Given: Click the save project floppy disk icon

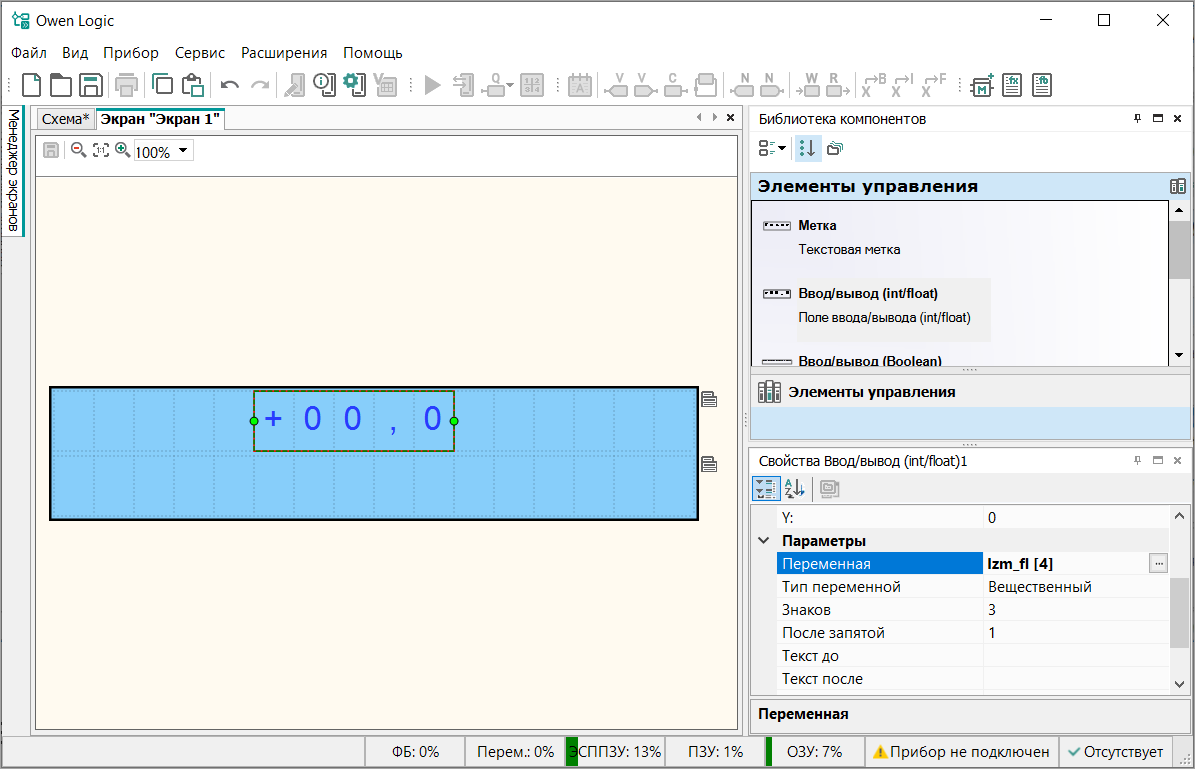Looking at the screenshot, I should coord(91,85).
